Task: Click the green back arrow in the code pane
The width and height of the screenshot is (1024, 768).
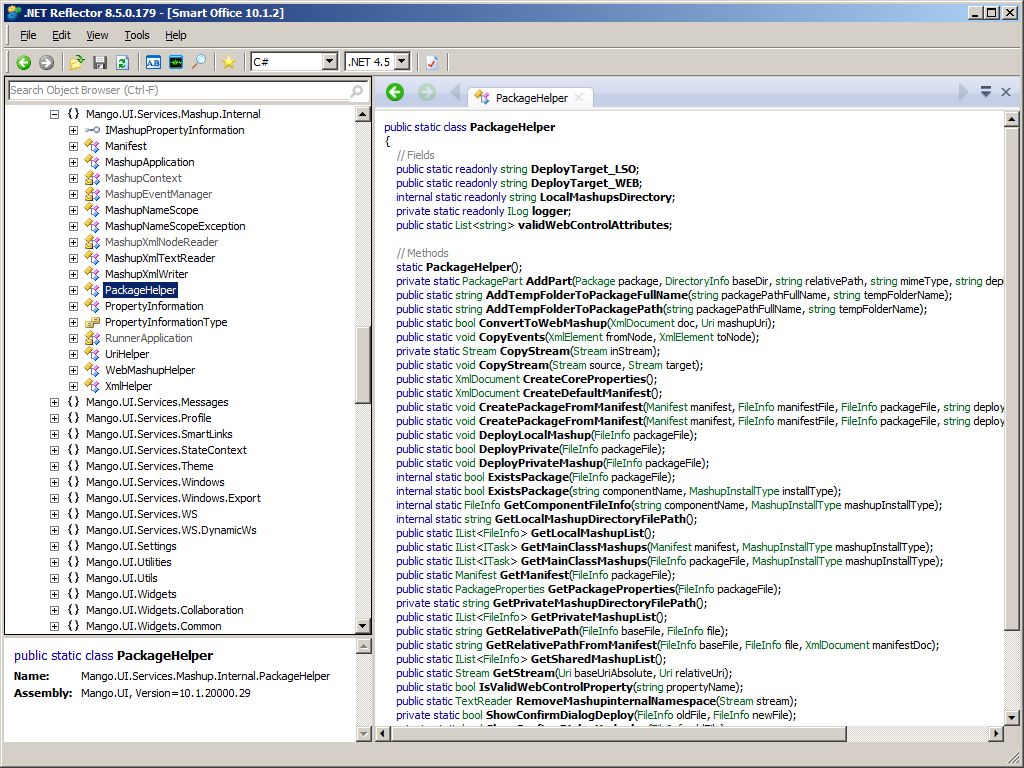Action: click(x=395, y=92)
